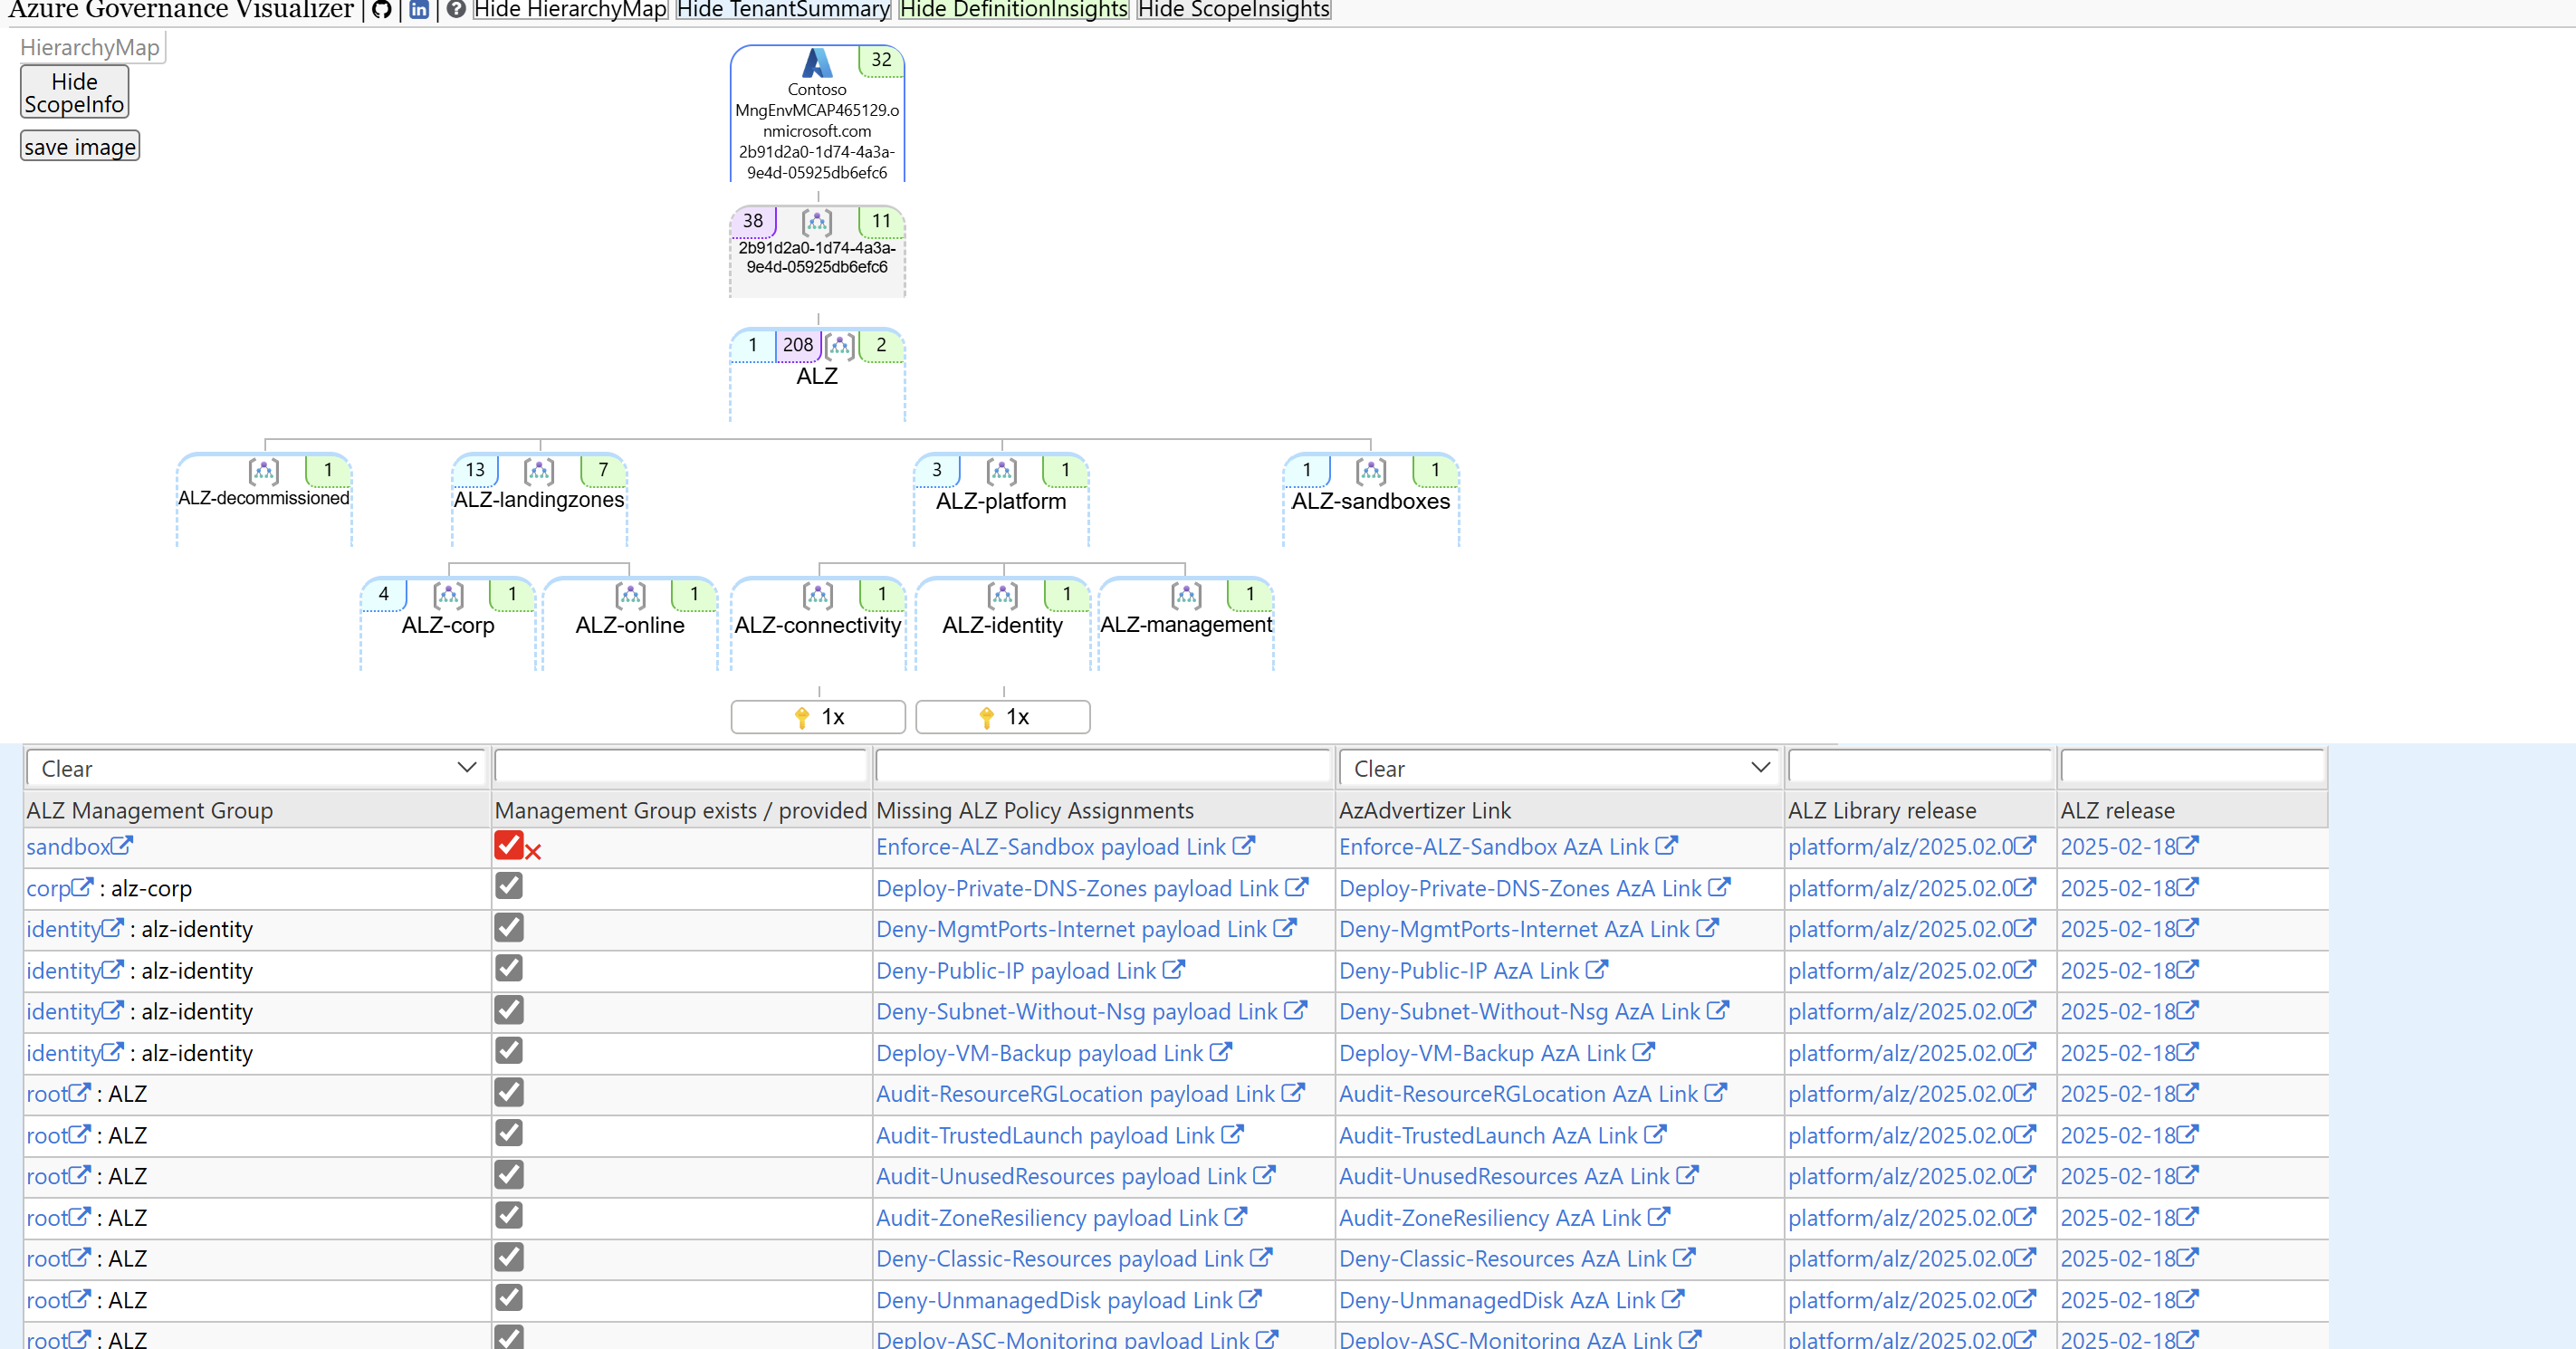Toggle the red checkbox in sandbox row

pos(509,845)
